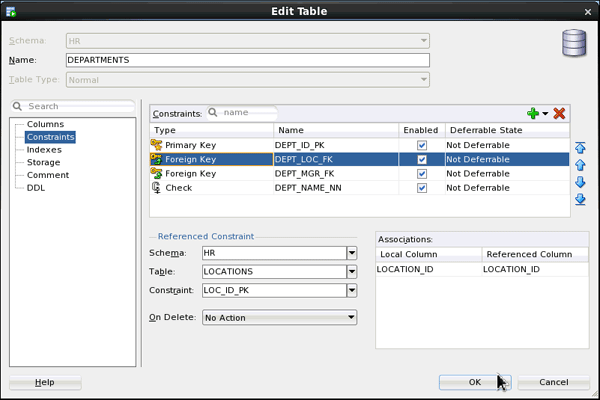Image resolution: width=600 pixels, height=400 pixels.
Task: Click the Cancel button
Action: point(553,382)
